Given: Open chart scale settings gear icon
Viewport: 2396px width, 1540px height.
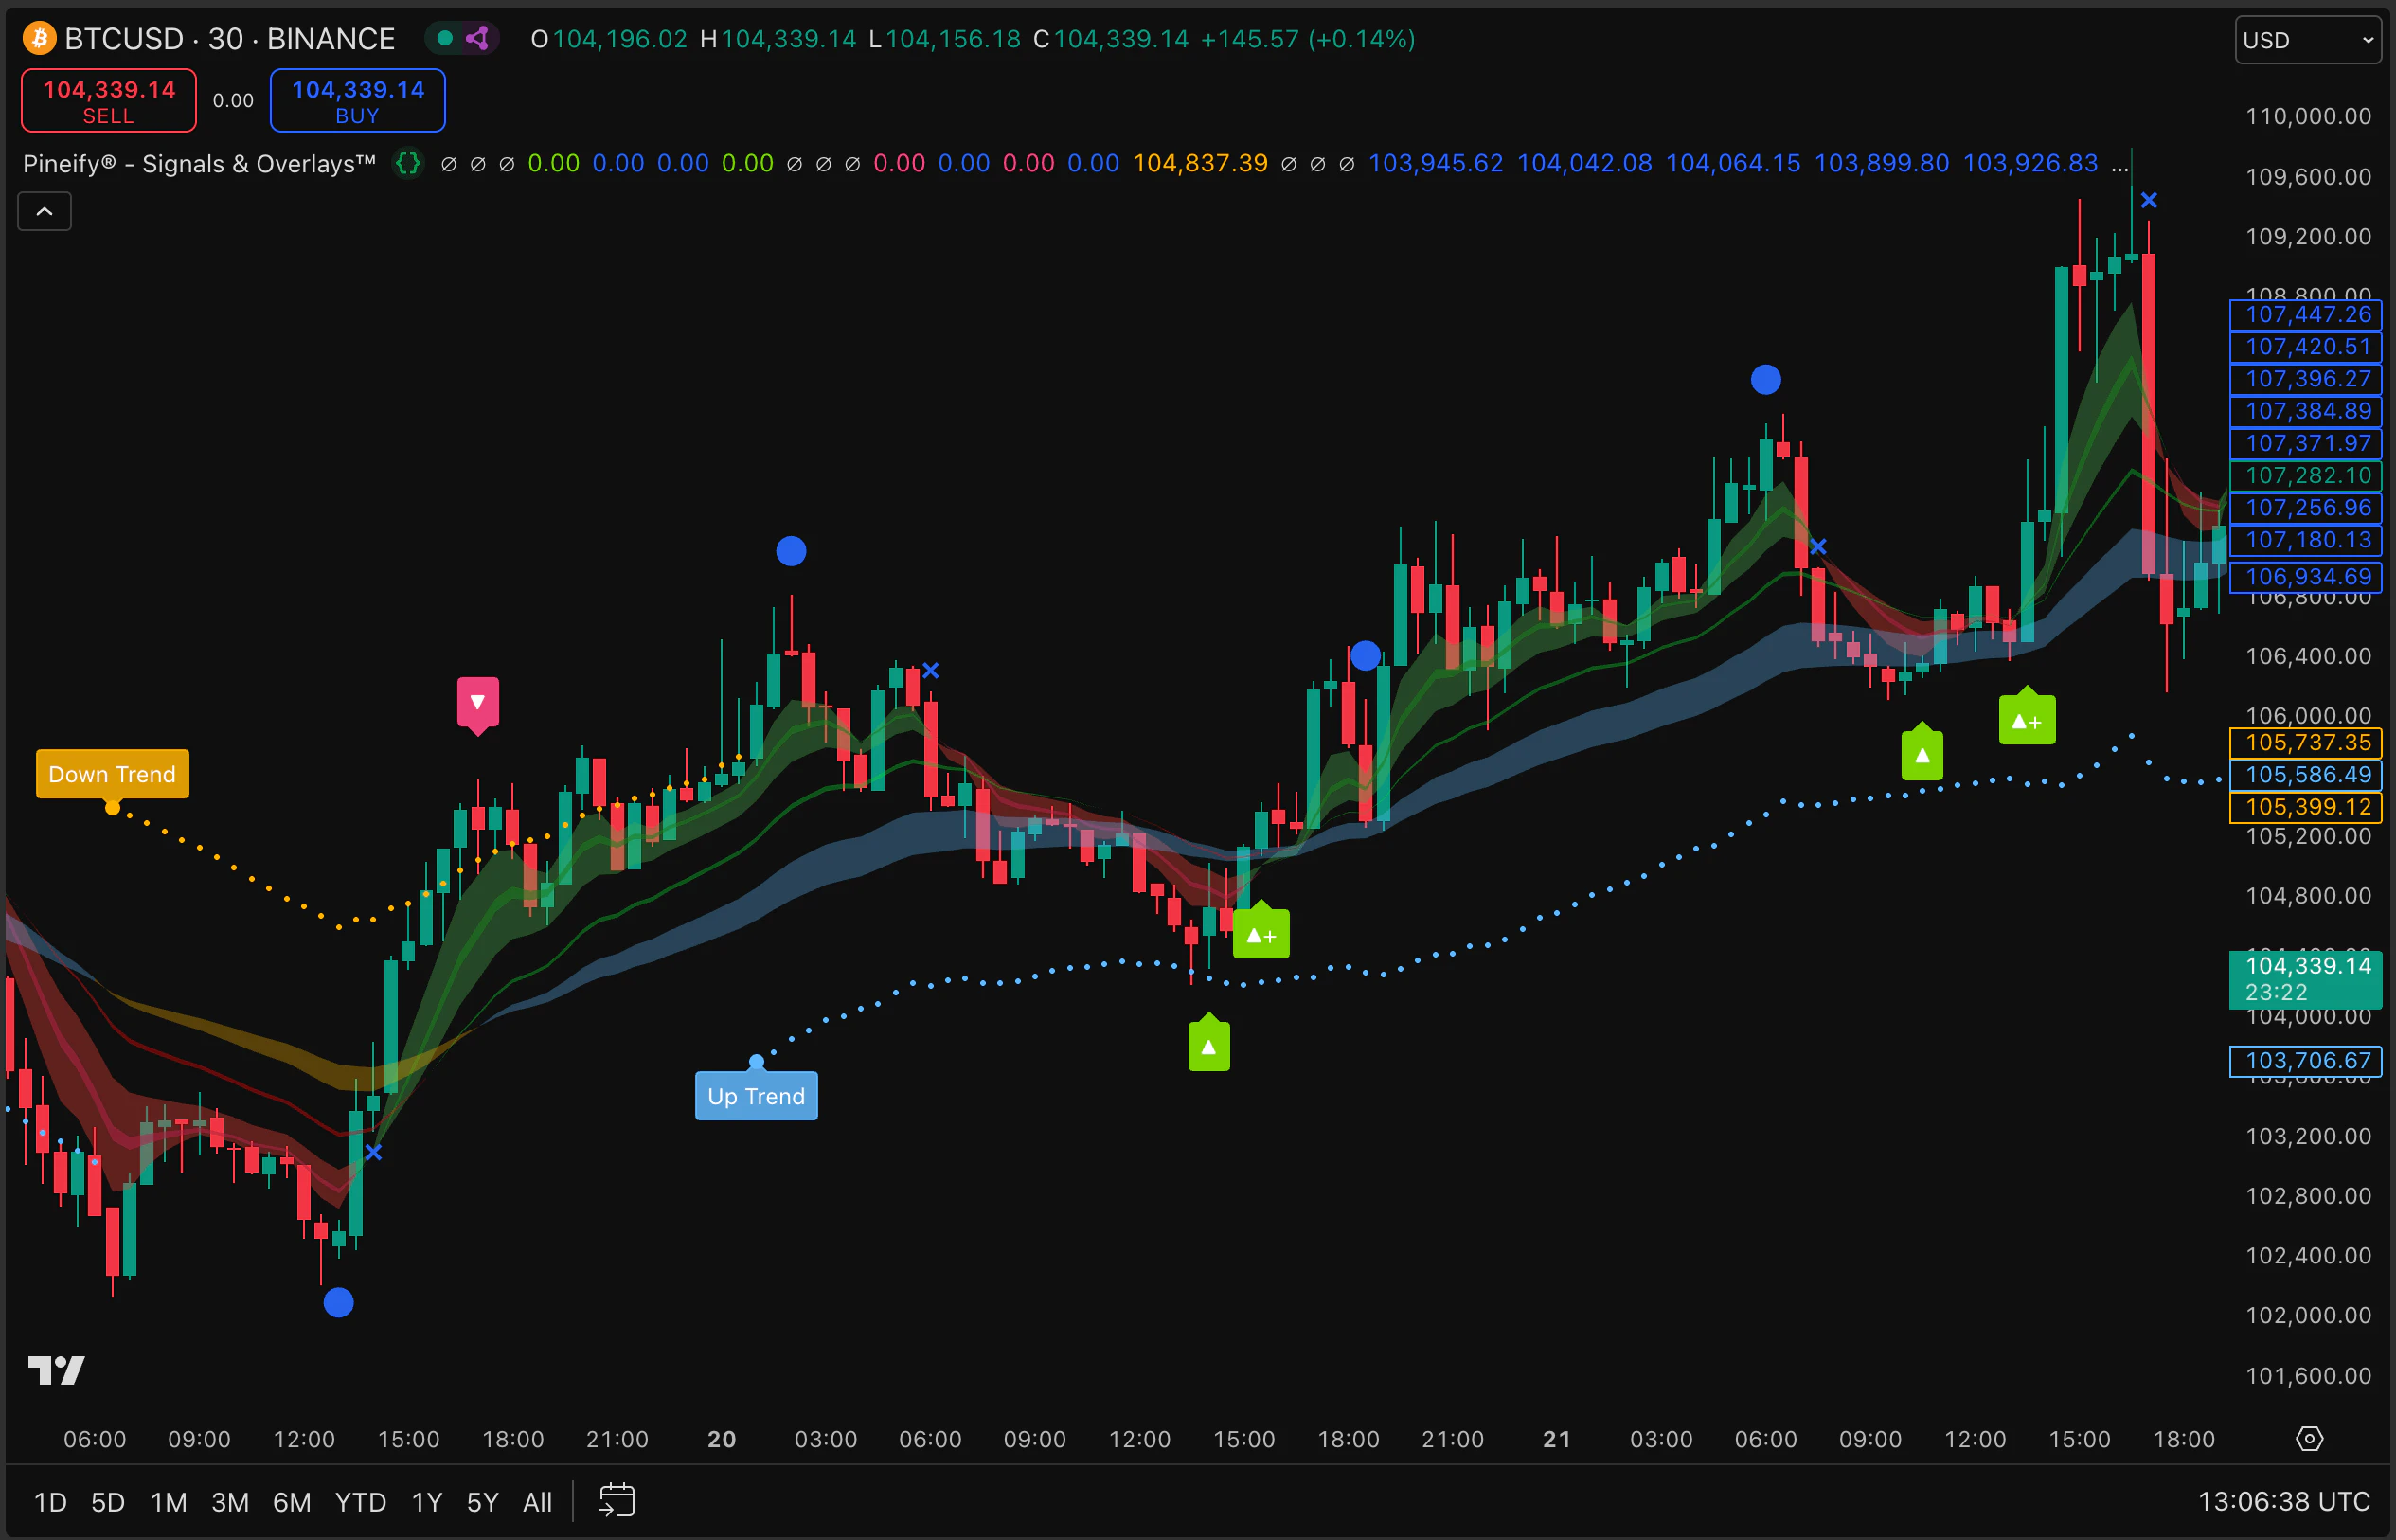Looking at the screenshot, I should tap(2309, 1439).
